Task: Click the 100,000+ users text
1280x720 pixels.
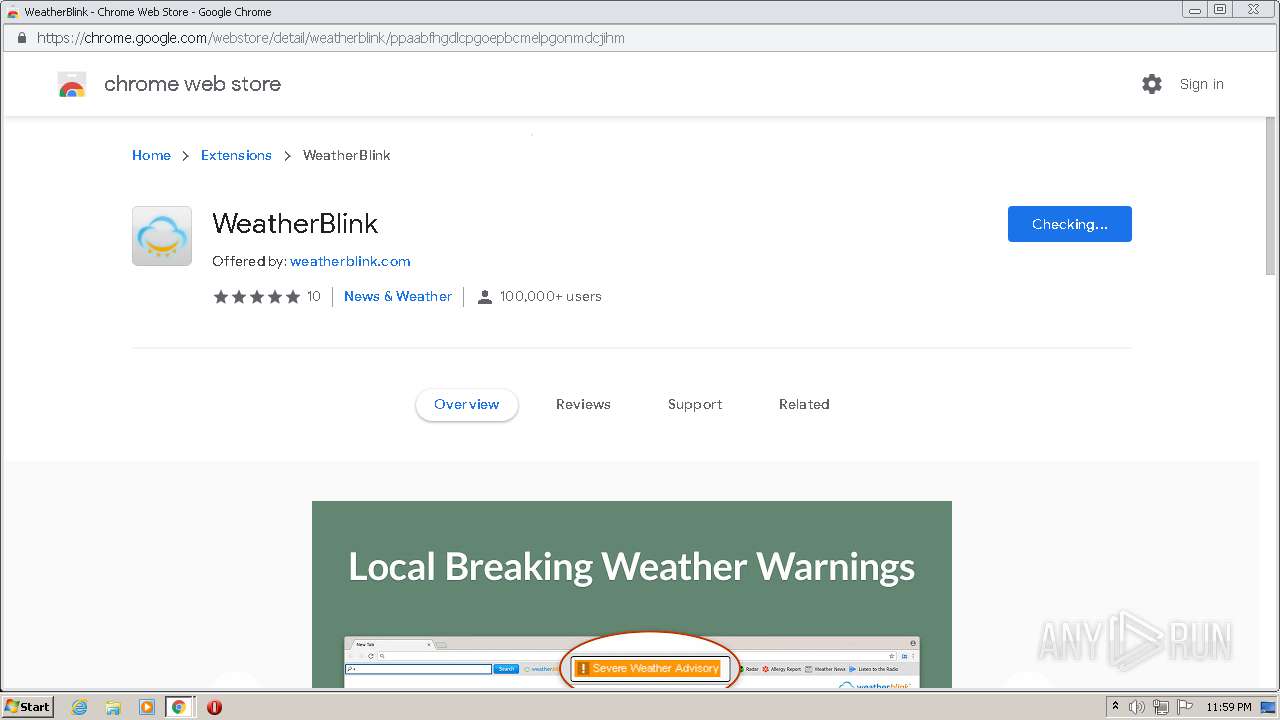Action: 551,297
